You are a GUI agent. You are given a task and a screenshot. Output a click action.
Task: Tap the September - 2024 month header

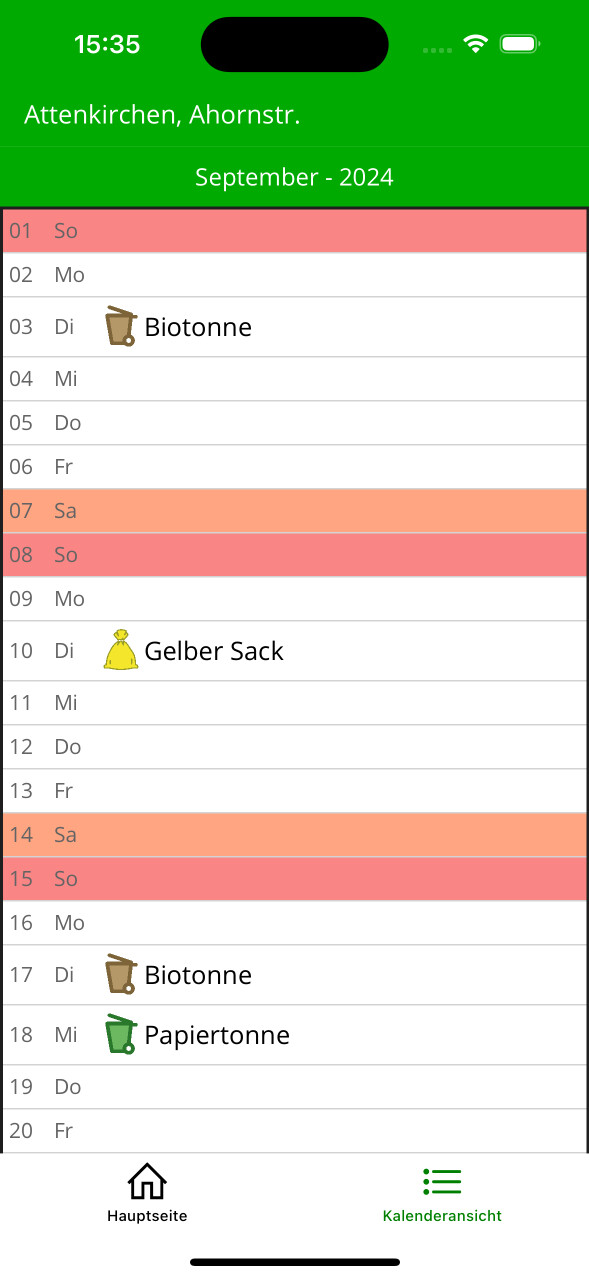tap(294, 178)
